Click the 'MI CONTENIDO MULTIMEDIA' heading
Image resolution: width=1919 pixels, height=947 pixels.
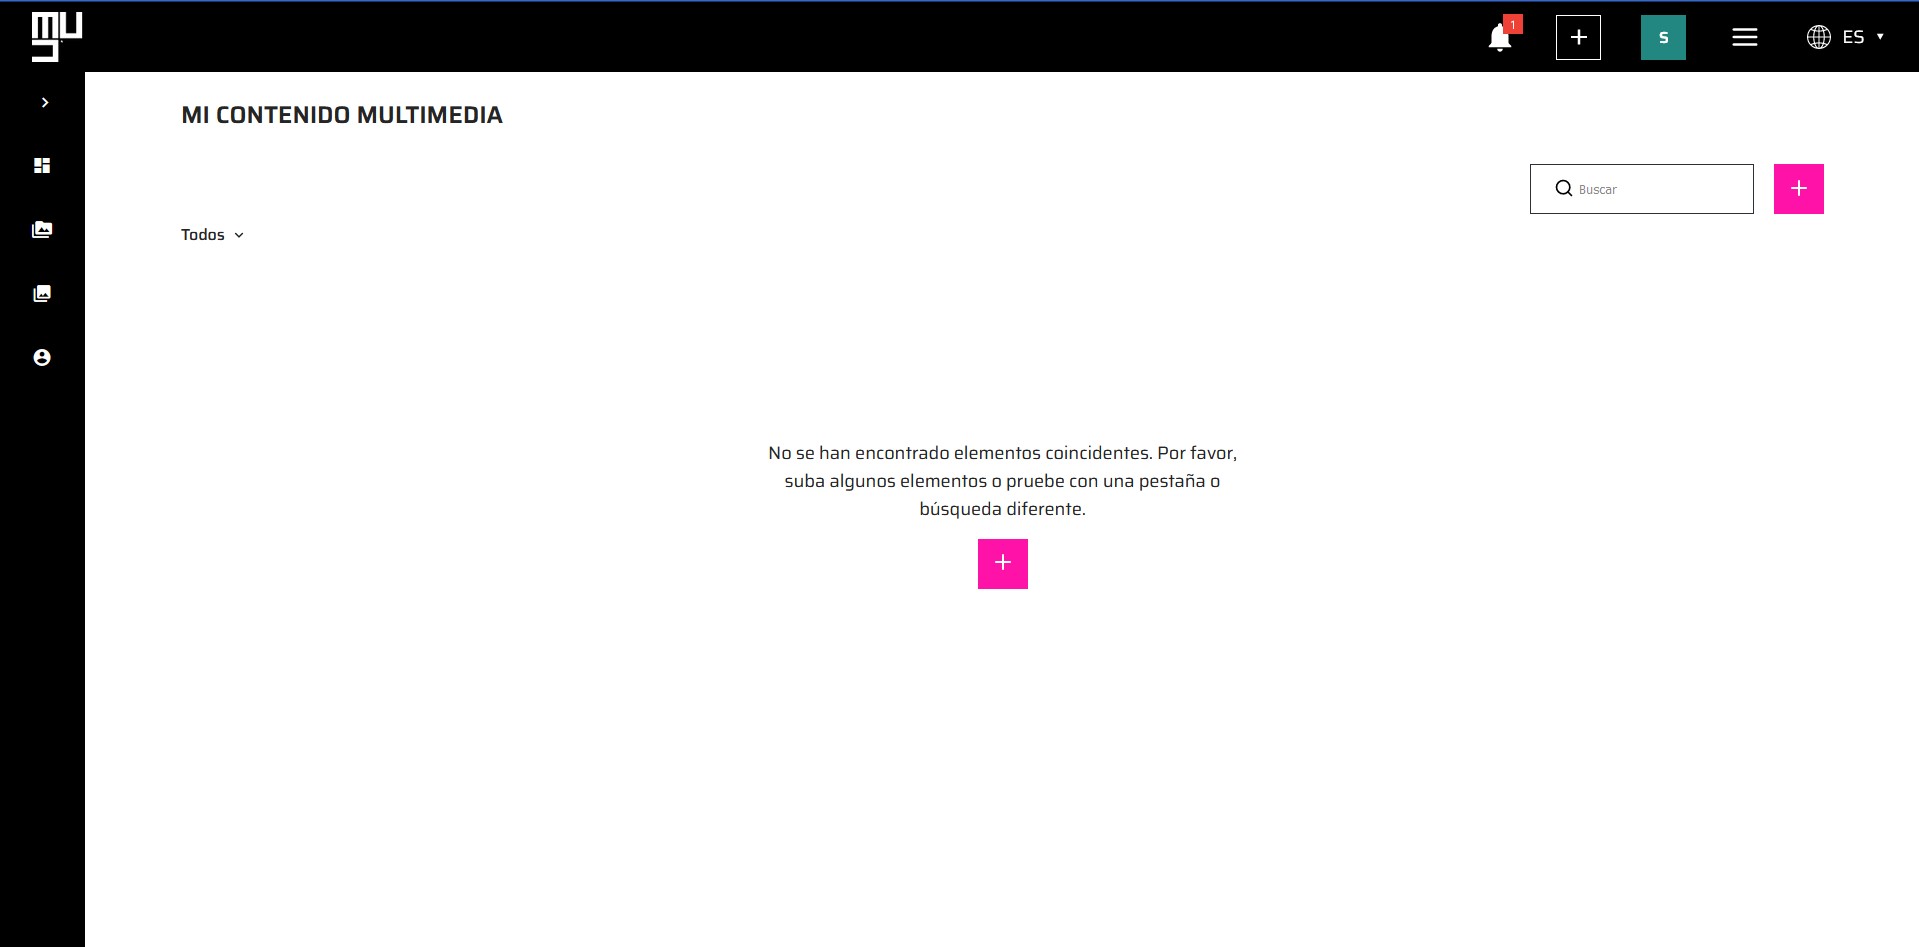coord(342,115)
